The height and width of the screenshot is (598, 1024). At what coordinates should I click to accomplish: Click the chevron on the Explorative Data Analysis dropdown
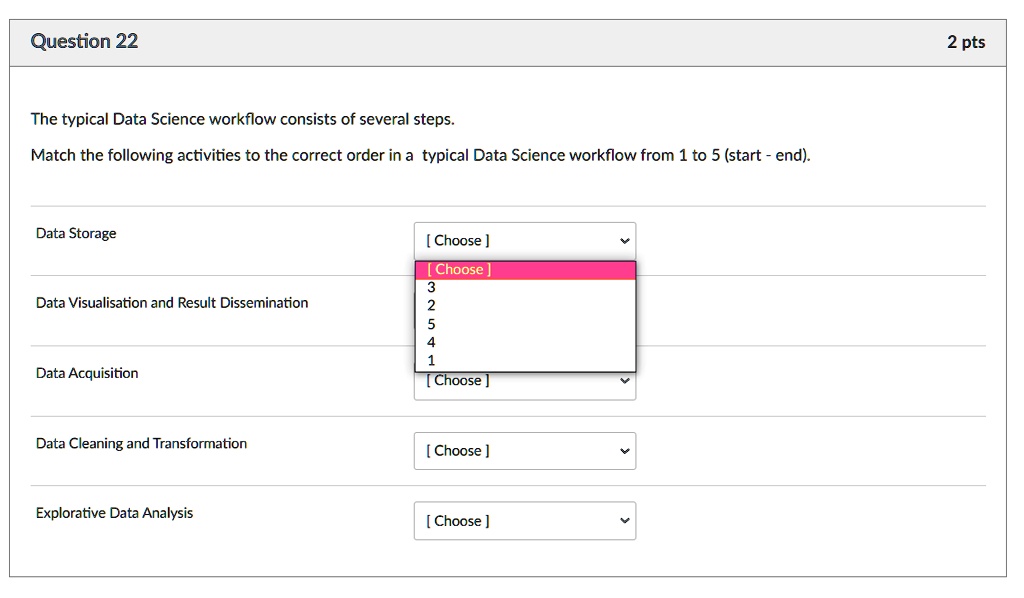[625, 520]
